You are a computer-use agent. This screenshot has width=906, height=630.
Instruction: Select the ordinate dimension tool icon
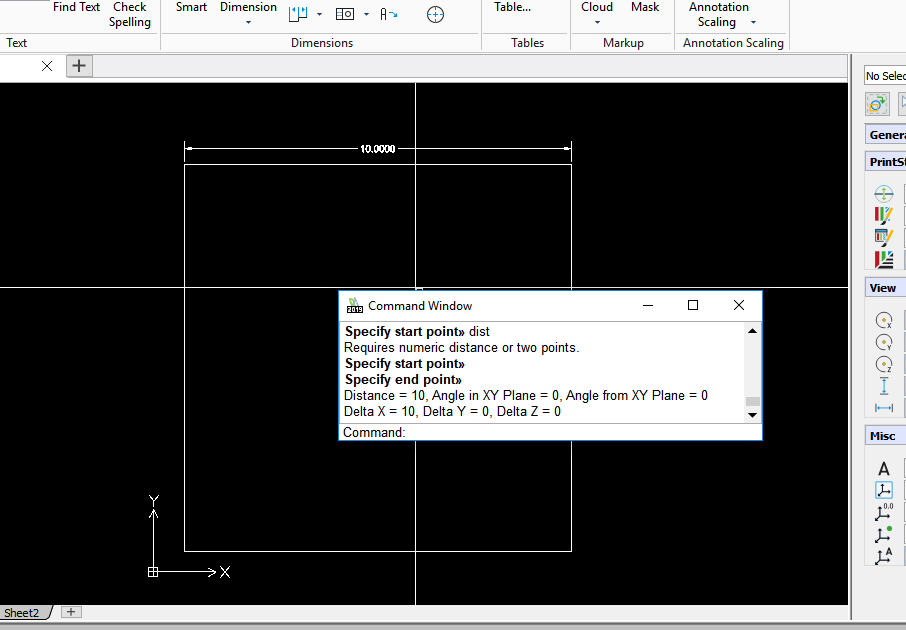pos(345,13)
